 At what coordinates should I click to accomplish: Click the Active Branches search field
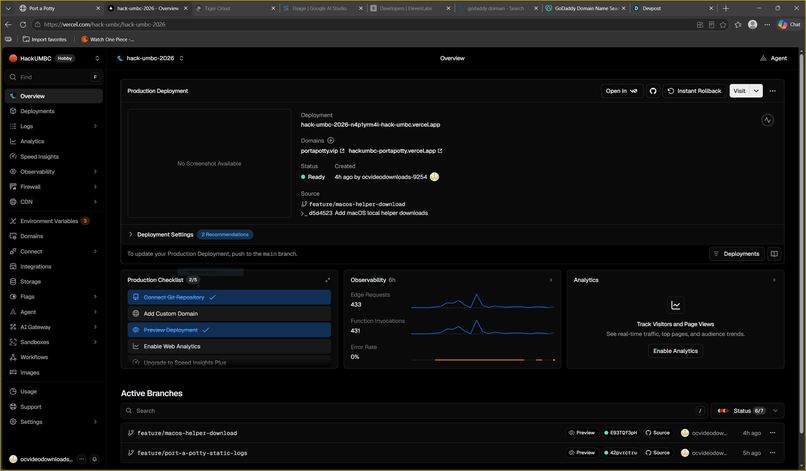414,411
